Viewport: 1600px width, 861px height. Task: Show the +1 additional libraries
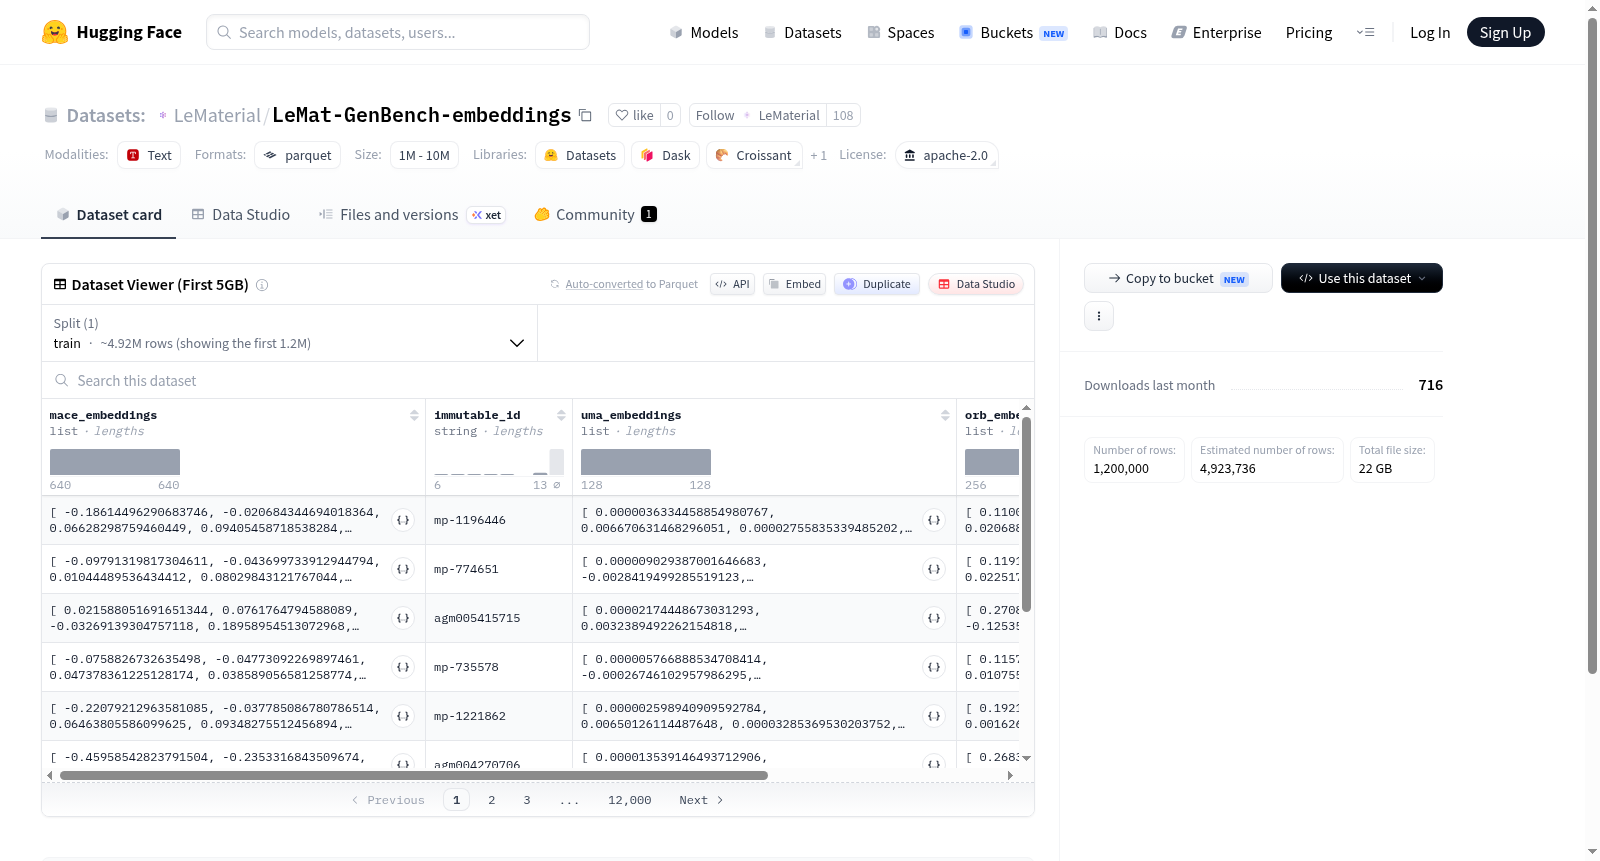click(818, 155)
